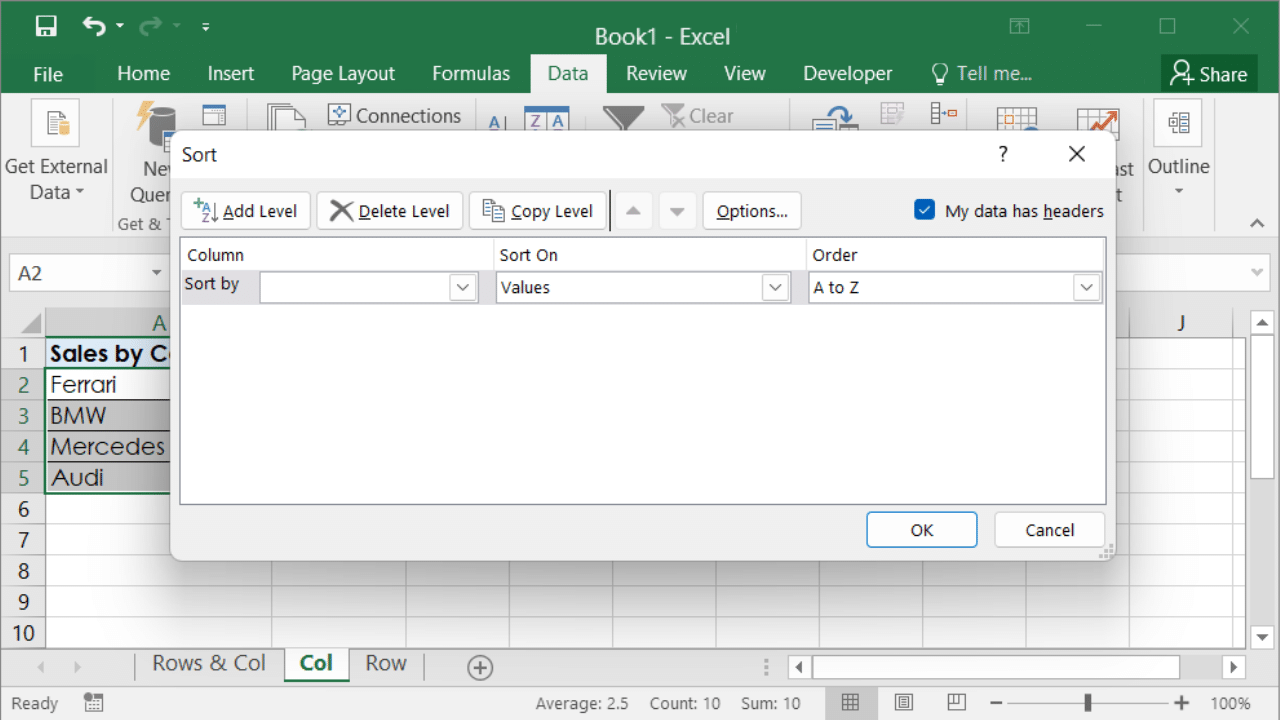The height and width of the screenshot is (720, 1280).
Task: Add a new sheet with plus icon
Action: [480, 667]
